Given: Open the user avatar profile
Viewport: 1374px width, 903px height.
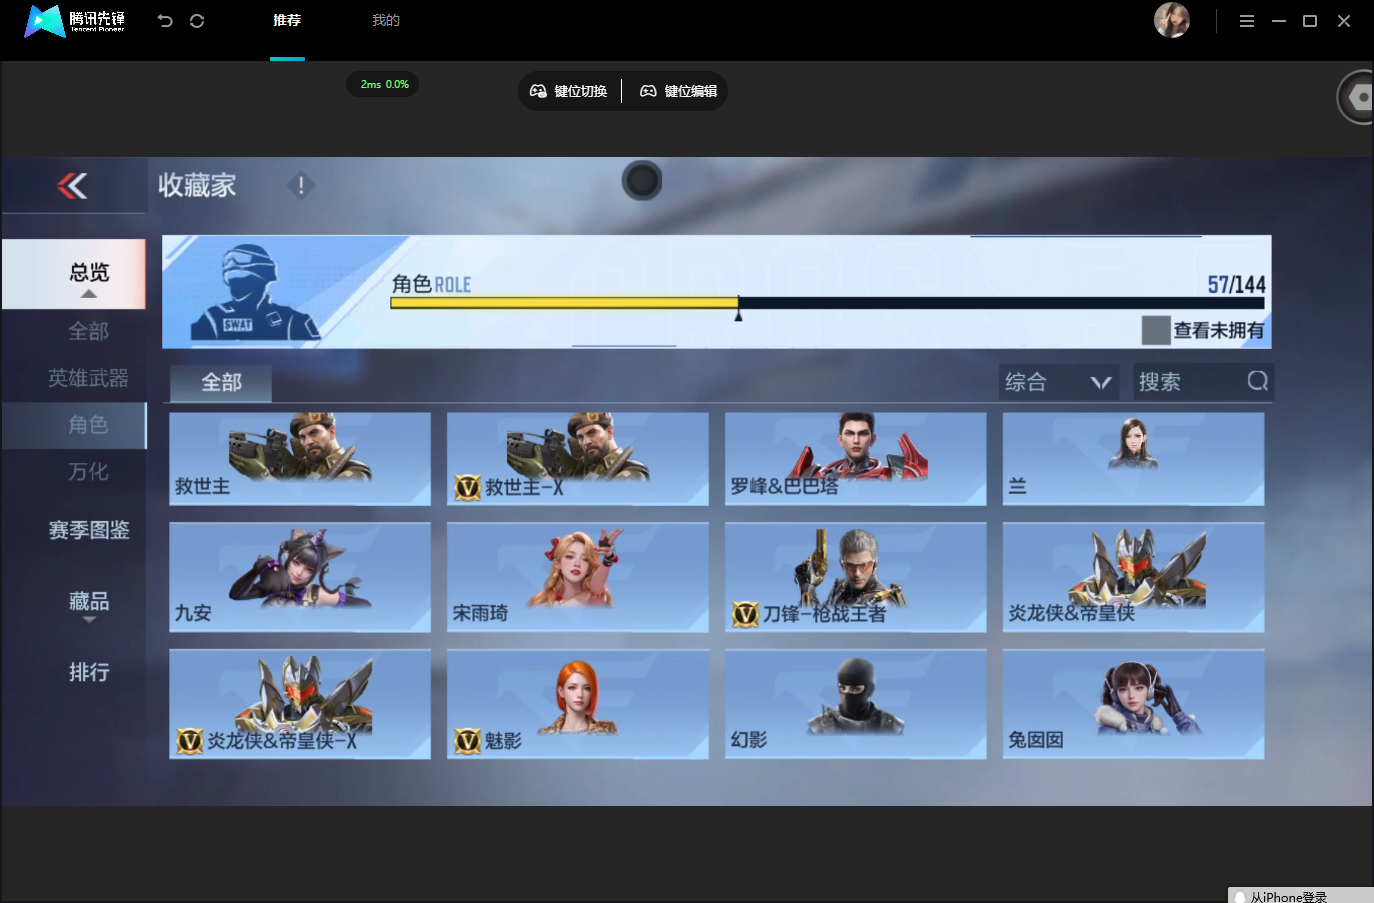Looking at the screenshot, I should click(x=1172, y=20).
